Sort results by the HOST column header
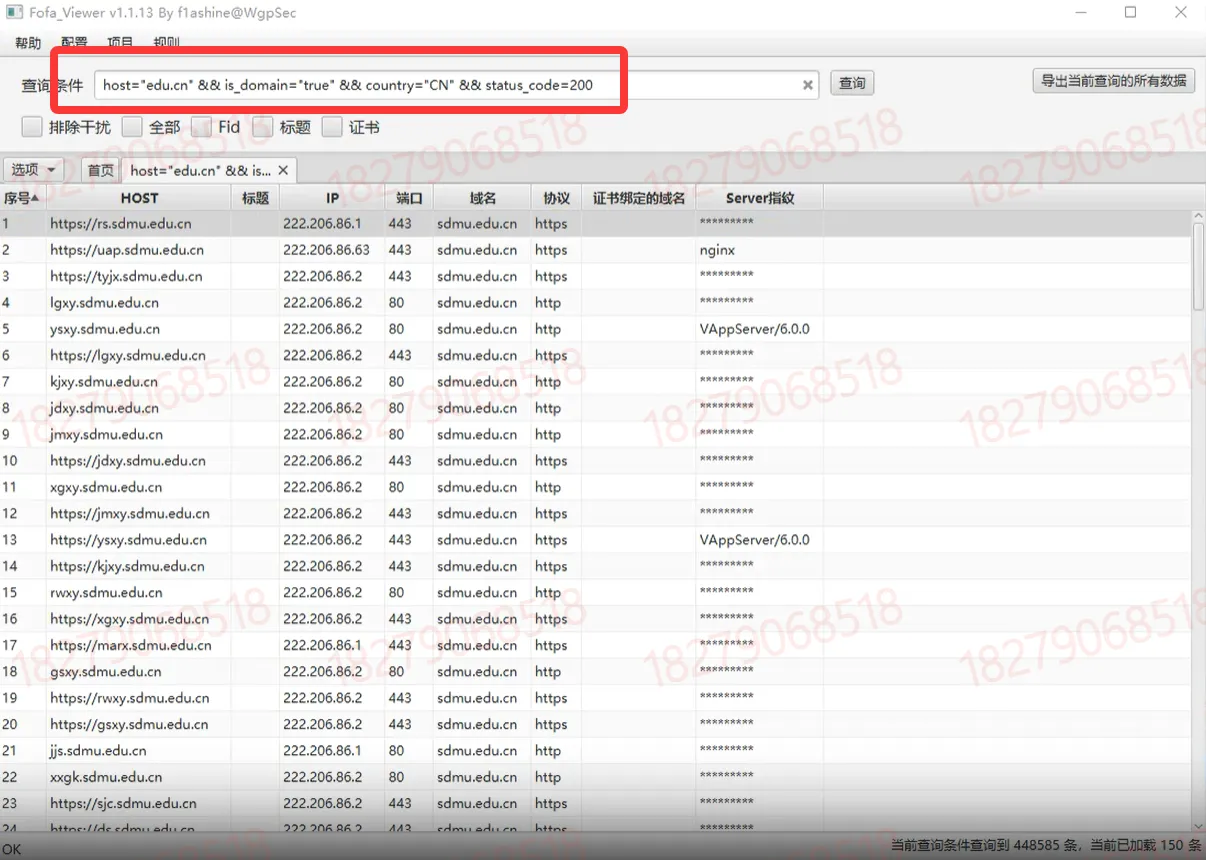 [139, 198]
